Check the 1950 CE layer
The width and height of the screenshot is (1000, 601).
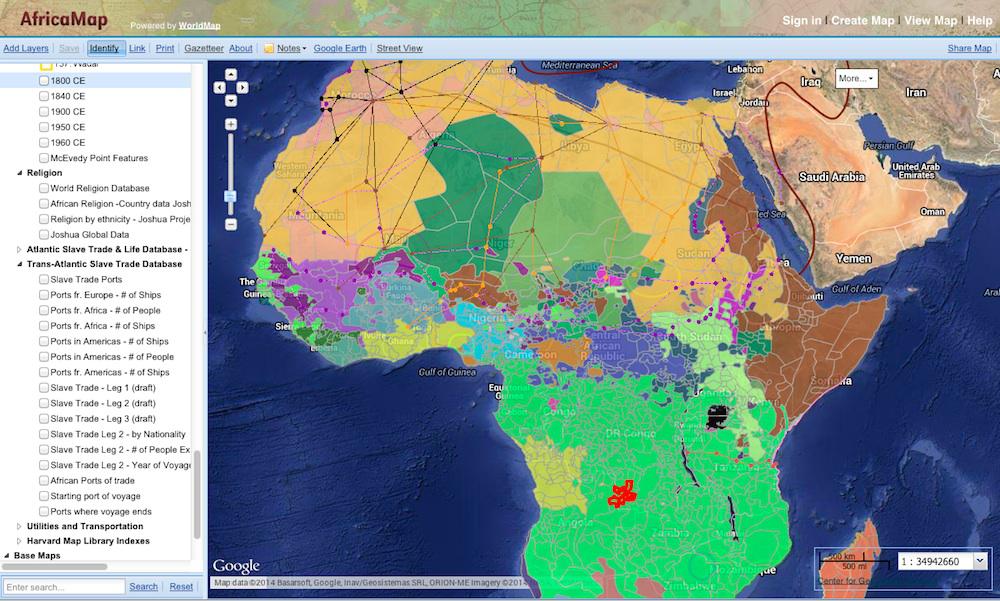[44, 127]
